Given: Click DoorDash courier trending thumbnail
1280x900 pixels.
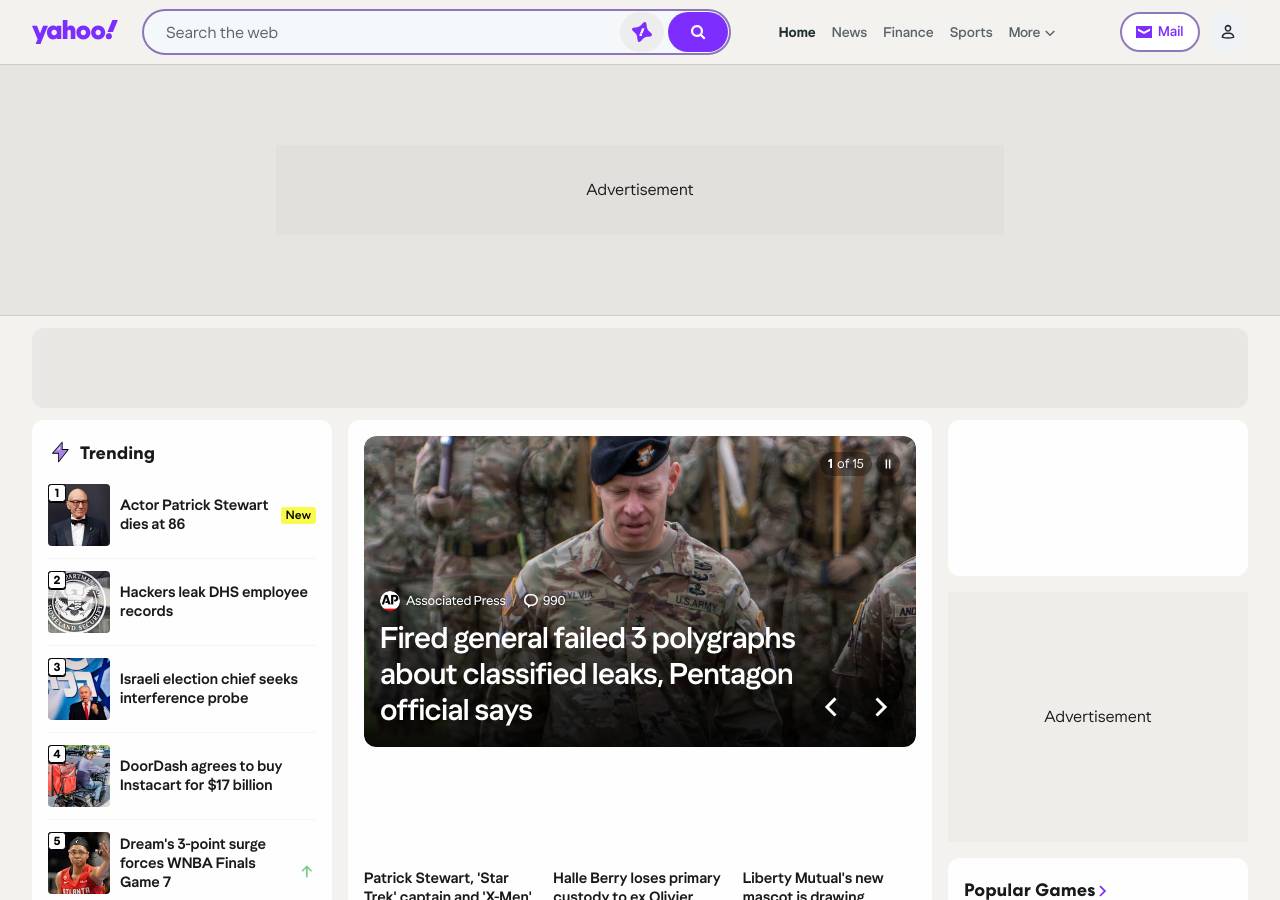Looking at the screenshot, I should coord(79,776).
